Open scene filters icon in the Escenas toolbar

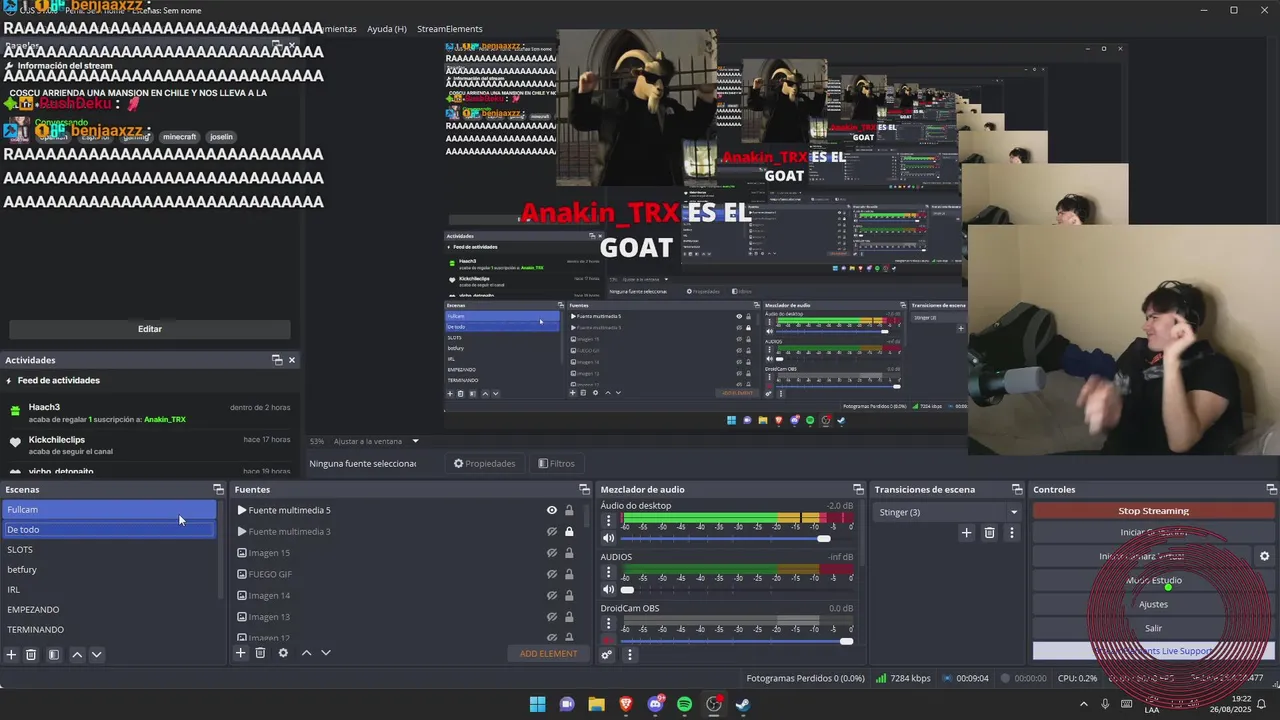tap(54, 654)
